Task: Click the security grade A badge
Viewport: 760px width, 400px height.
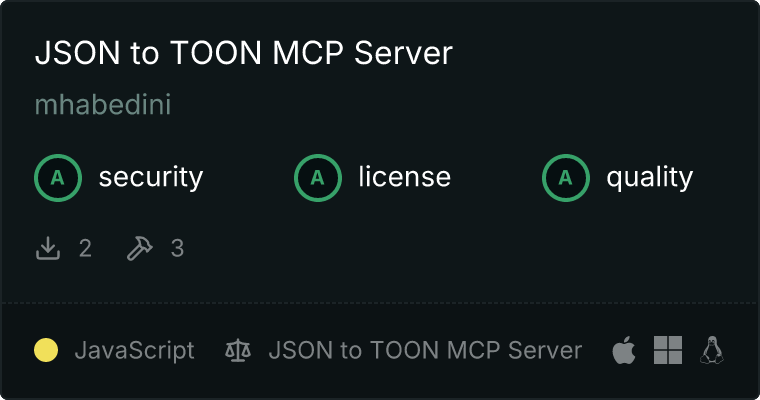Action: pyautogui.click(x=58, y=178)
